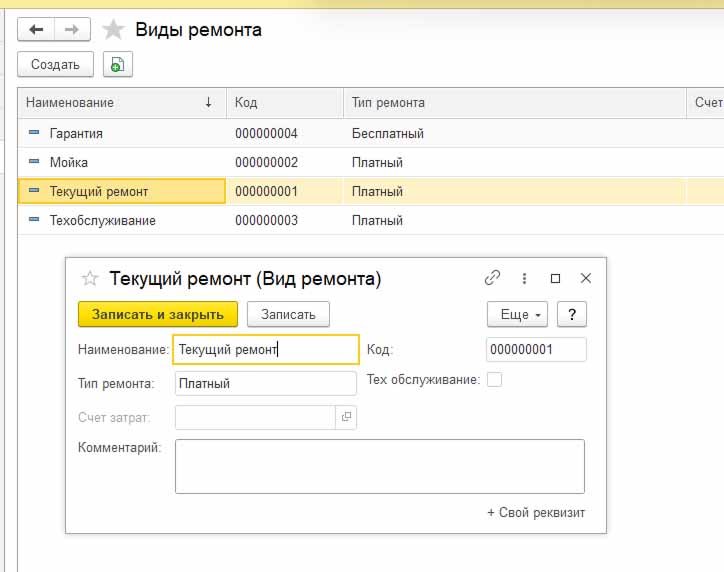Star the Текущий ремонт dialog as favorite
724x572 pixels.
(90, 279)
